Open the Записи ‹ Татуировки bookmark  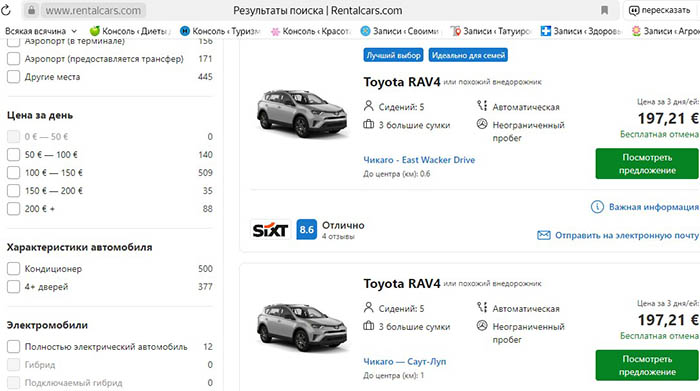491,31
